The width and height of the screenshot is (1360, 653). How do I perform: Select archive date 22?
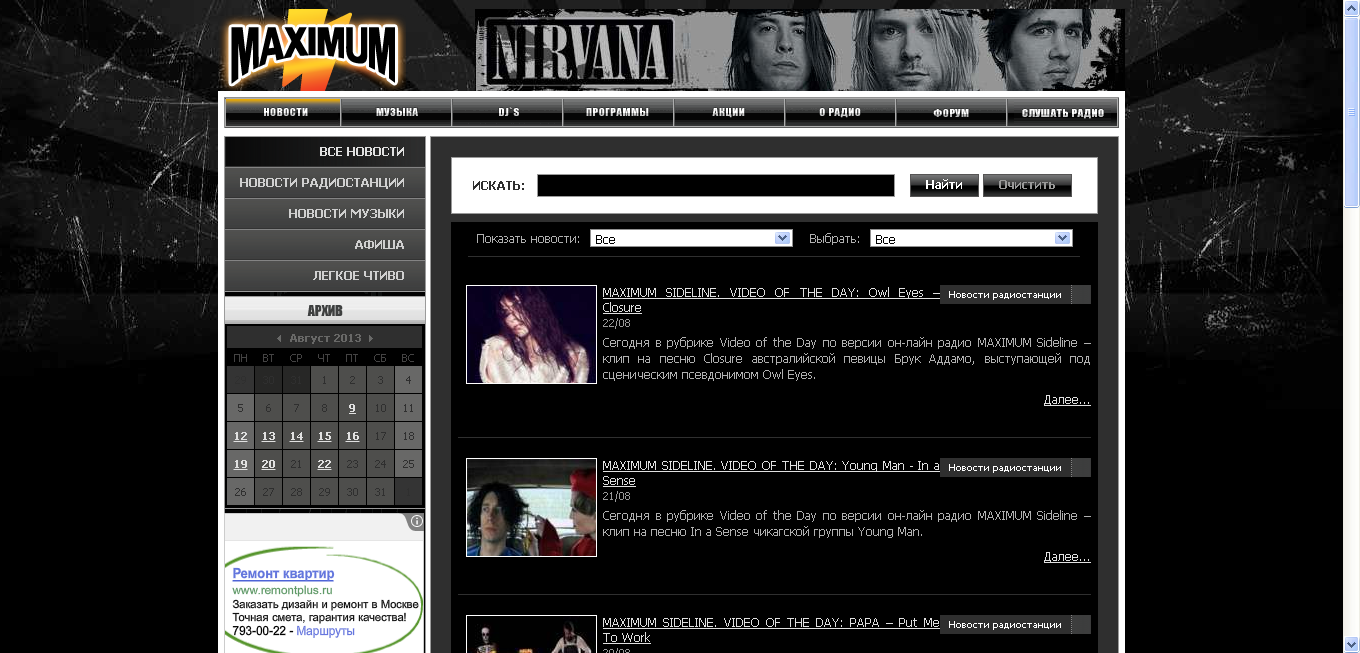pyautogui.click(x=324, y=464)
